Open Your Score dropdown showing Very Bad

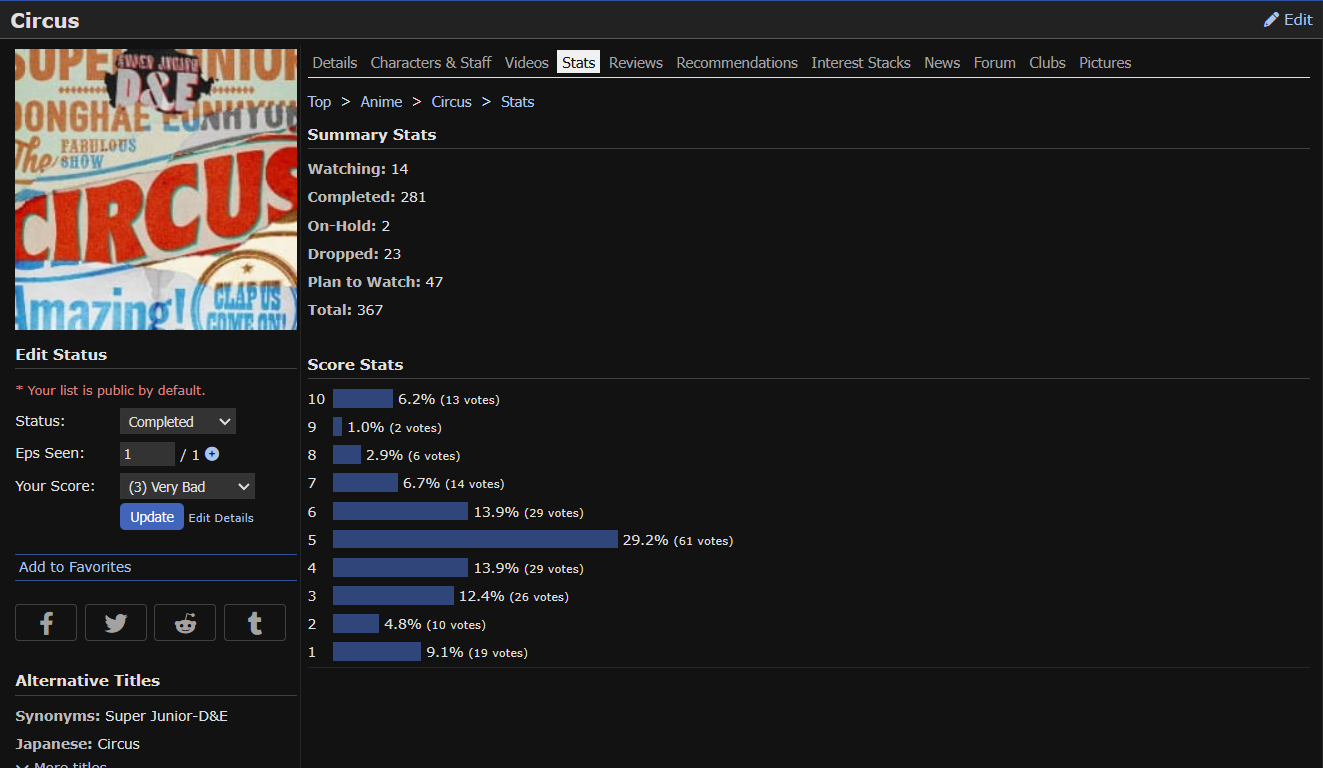click(187, 487)
